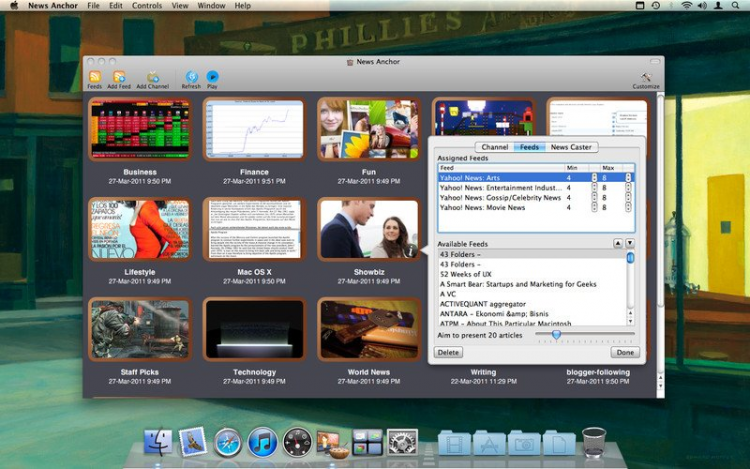
Task: Click the Feeds toolbar icon
Action: pos(94,77)
